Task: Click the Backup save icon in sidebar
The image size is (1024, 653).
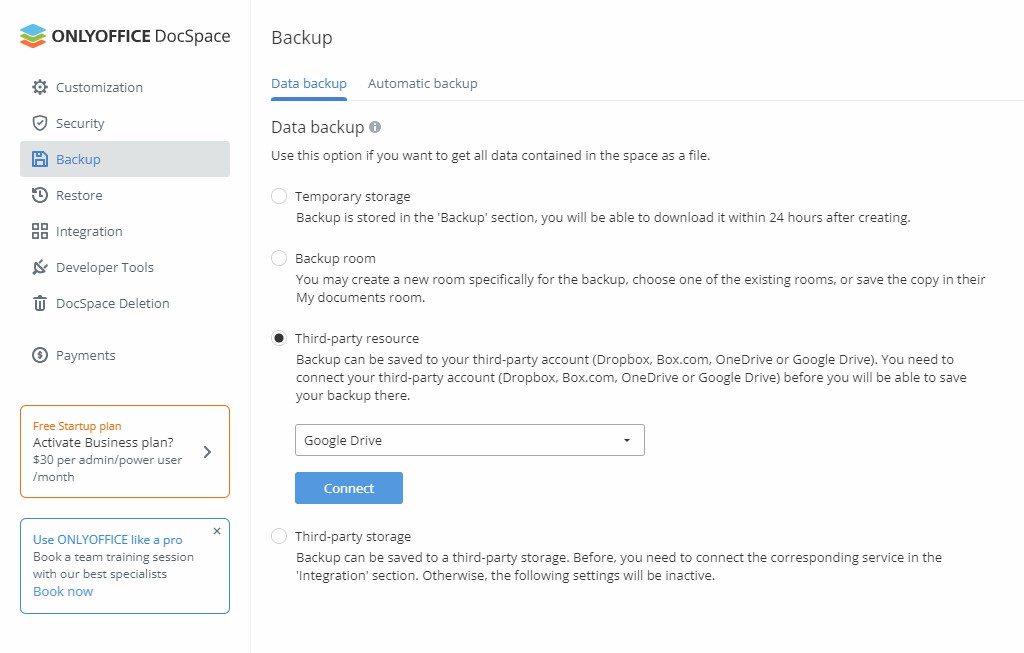Action: coord(41,159)
